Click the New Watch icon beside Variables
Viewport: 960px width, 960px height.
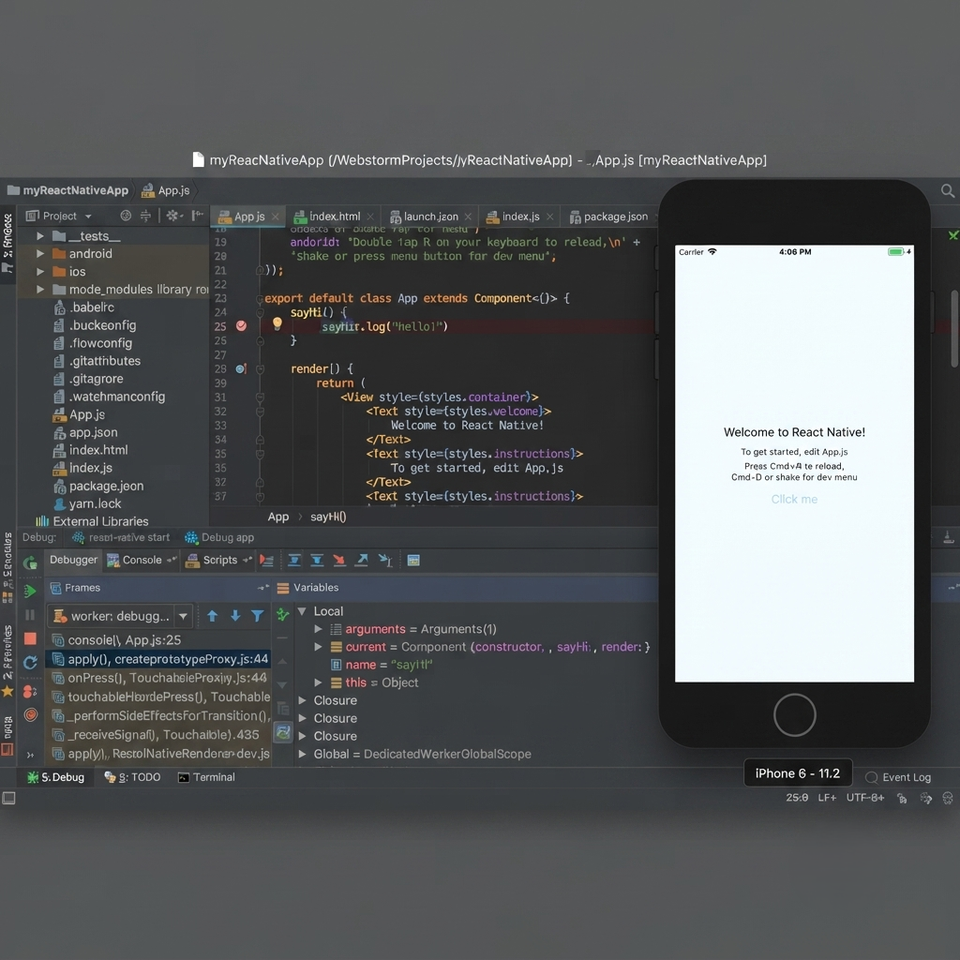(282, 614)
